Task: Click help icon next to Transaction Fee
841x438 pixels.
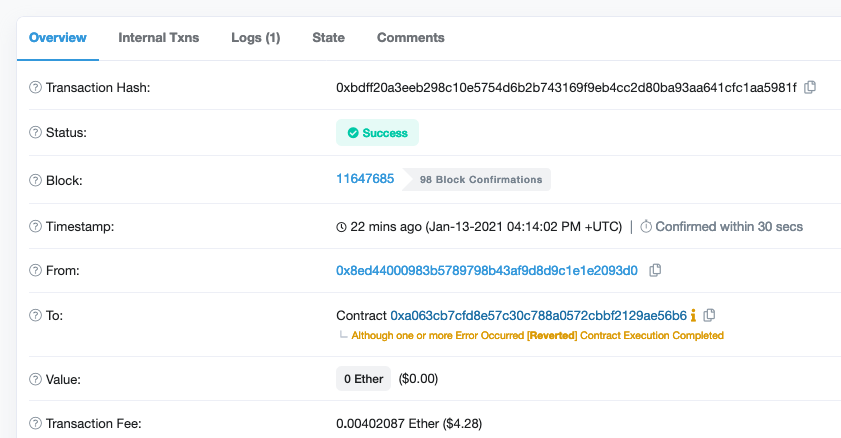Action: (35, 424)
